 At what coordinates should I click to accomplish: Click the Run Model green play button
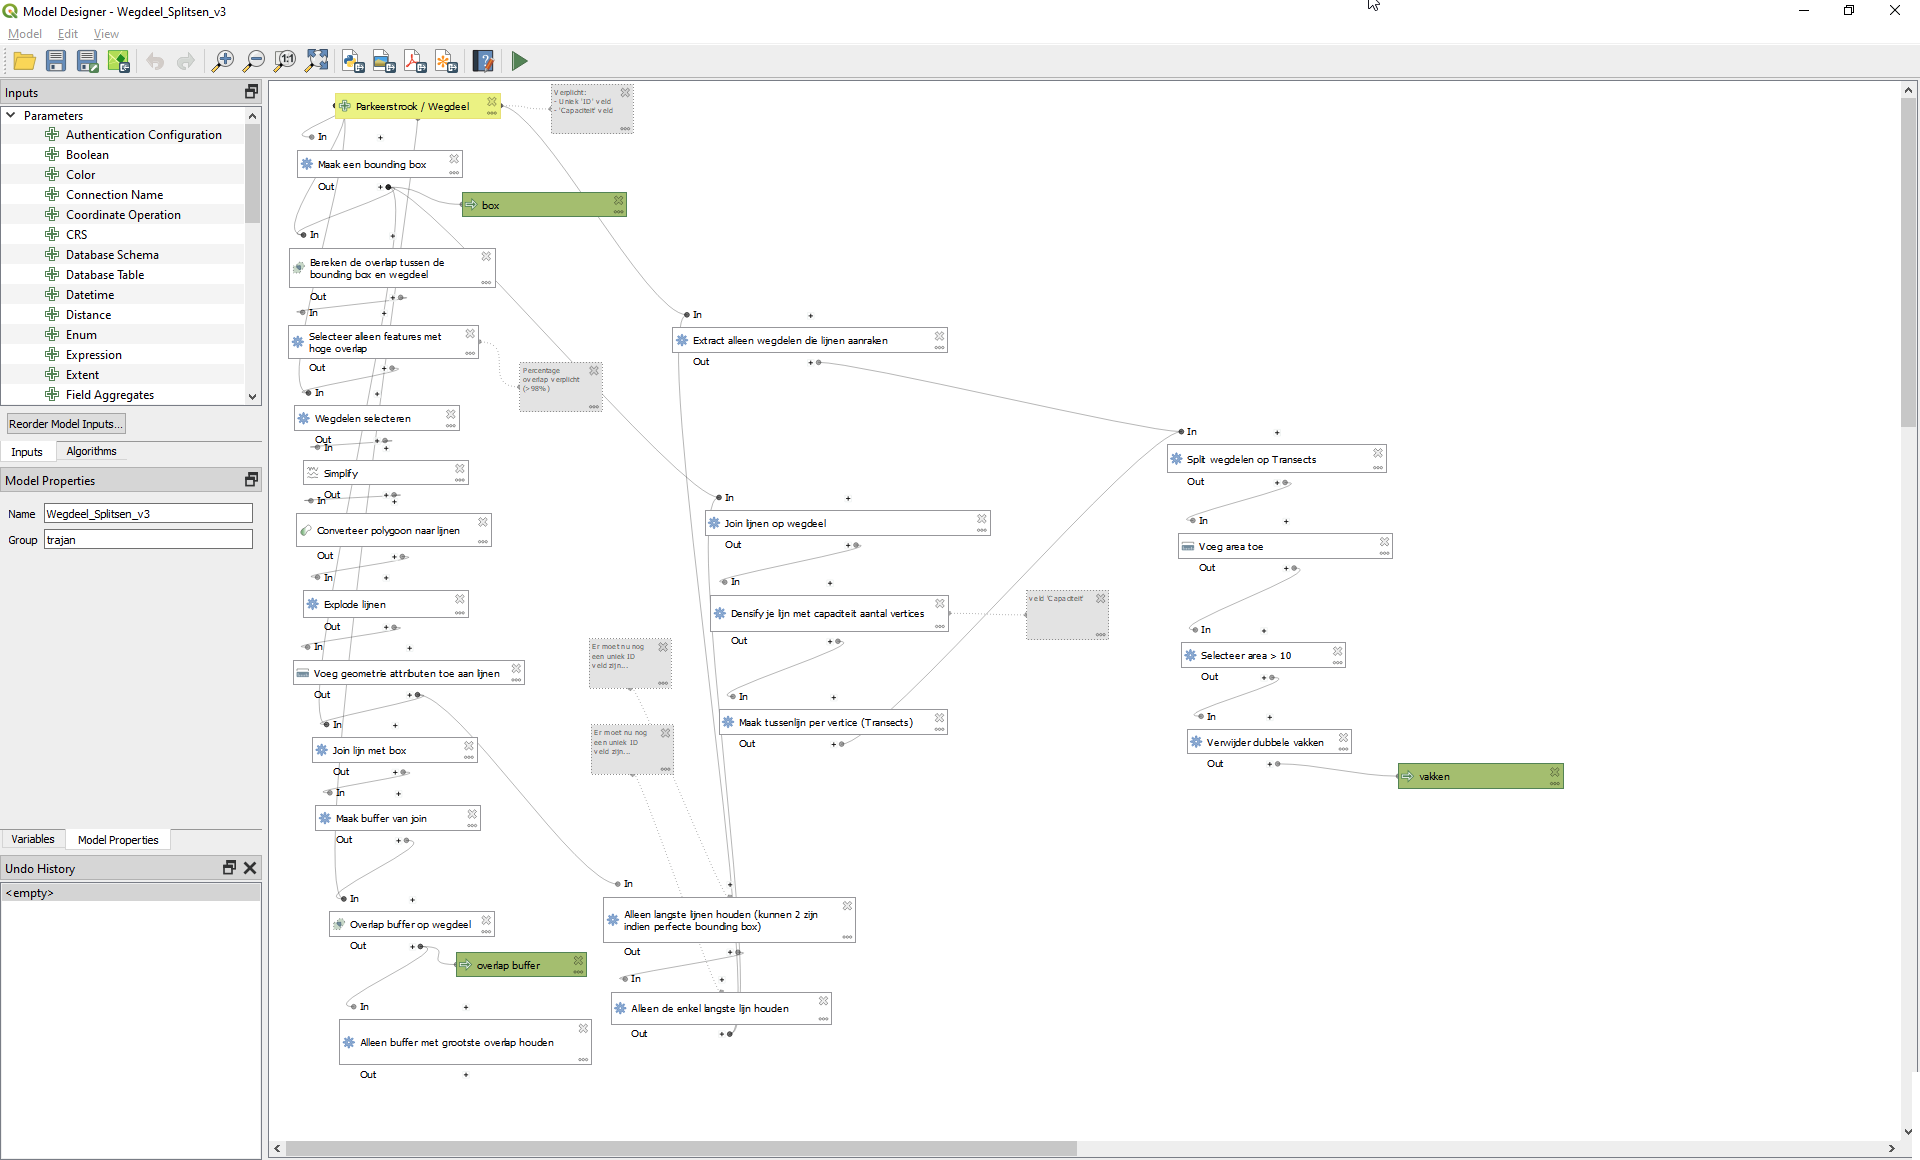point(520,62)
